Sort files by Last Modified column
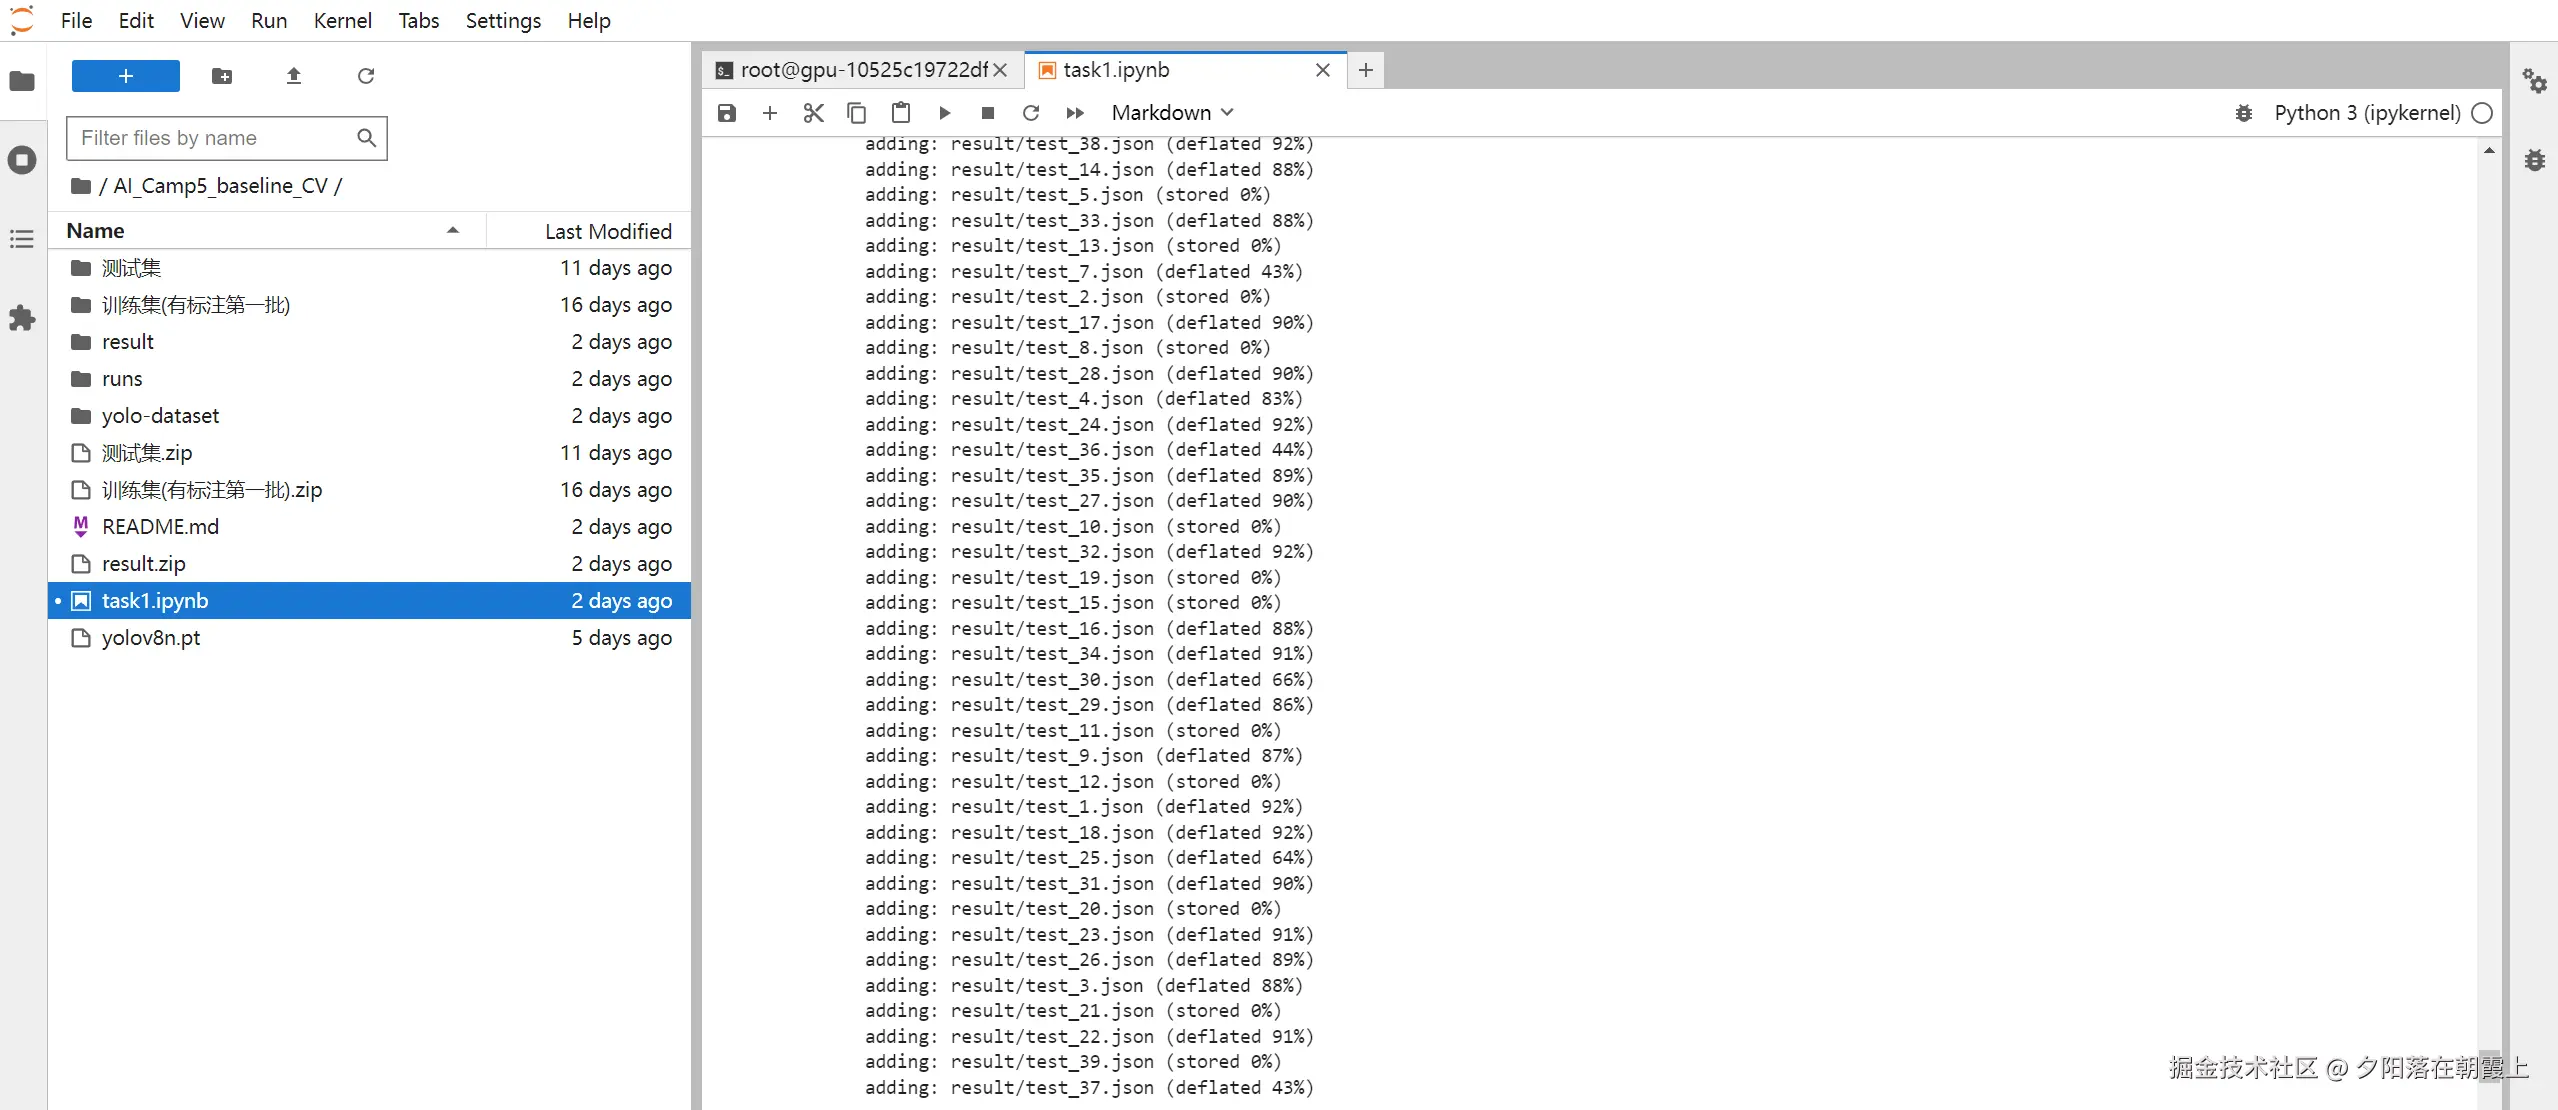The image size is (2558, 1110). pyautogui.click(x=607, y=231)
